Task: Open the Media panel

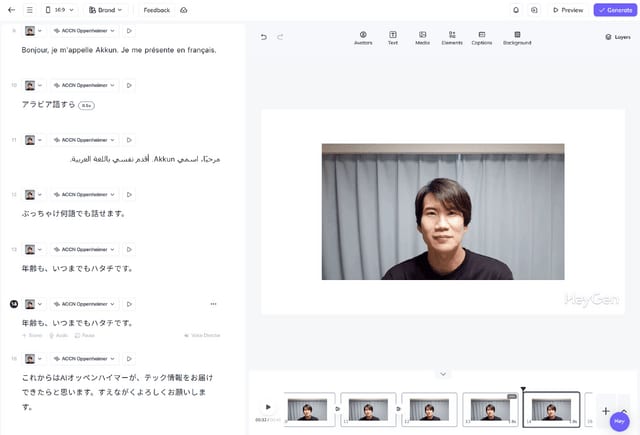Action: [422, 37]
